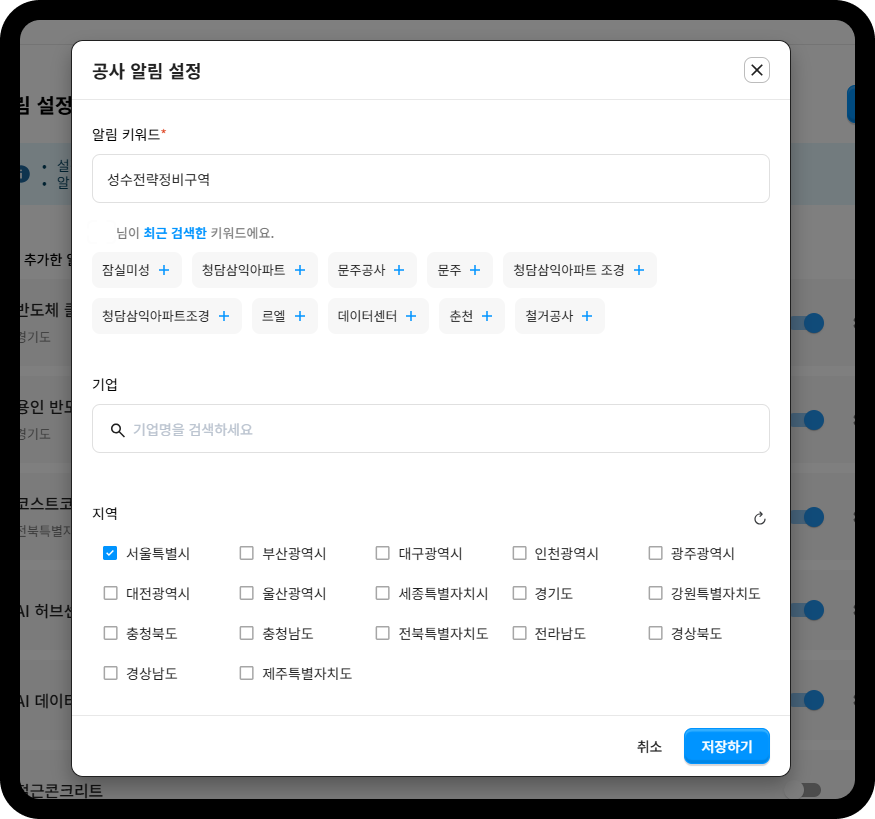This screenshot has width=875, height=819.
Task: Close the 공사 알림 설정 dialog
Action: [x=756, y=70]
